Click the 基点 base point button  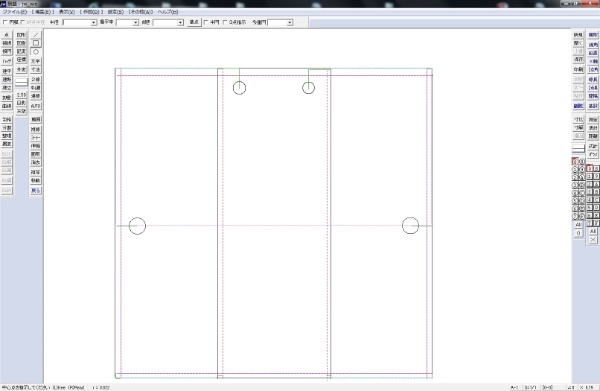(x=194, y=23)
